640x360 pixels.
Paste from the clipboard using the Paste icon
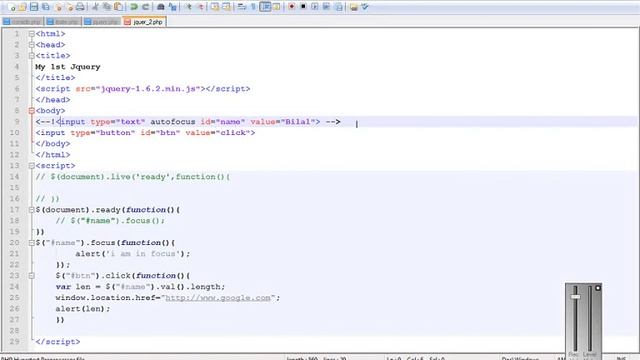[x=119, y=7]
